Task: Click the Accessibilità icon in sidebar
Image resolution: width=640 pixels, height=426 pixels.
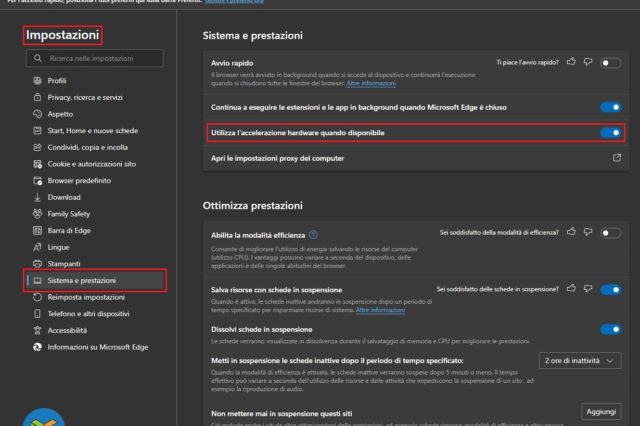Action: pyautogui.click(x=35, y=330)
